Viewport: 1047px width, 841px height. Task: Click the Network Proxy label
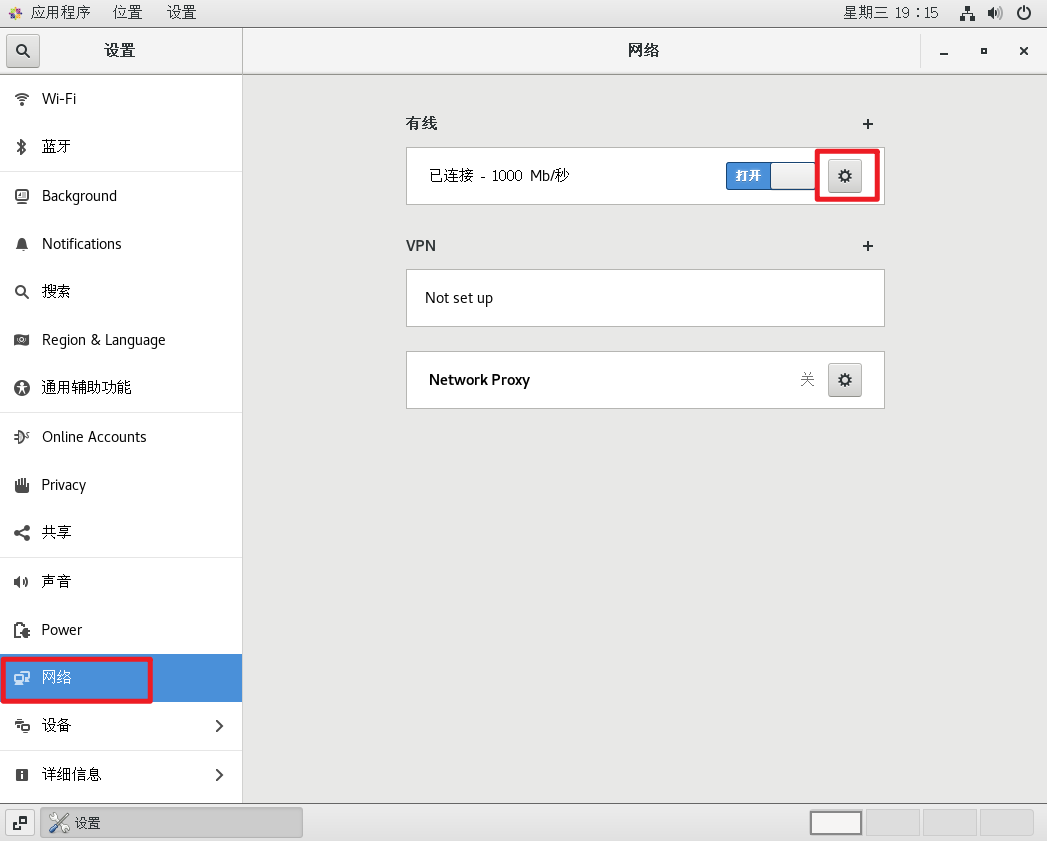(x=479, y=380)
